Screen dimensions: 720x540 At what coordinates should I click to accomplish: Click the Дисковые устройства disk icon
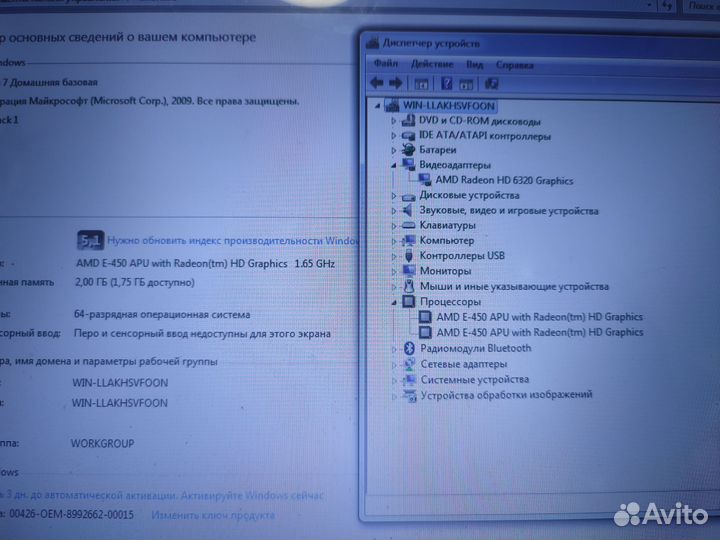(x=408, y=197)
